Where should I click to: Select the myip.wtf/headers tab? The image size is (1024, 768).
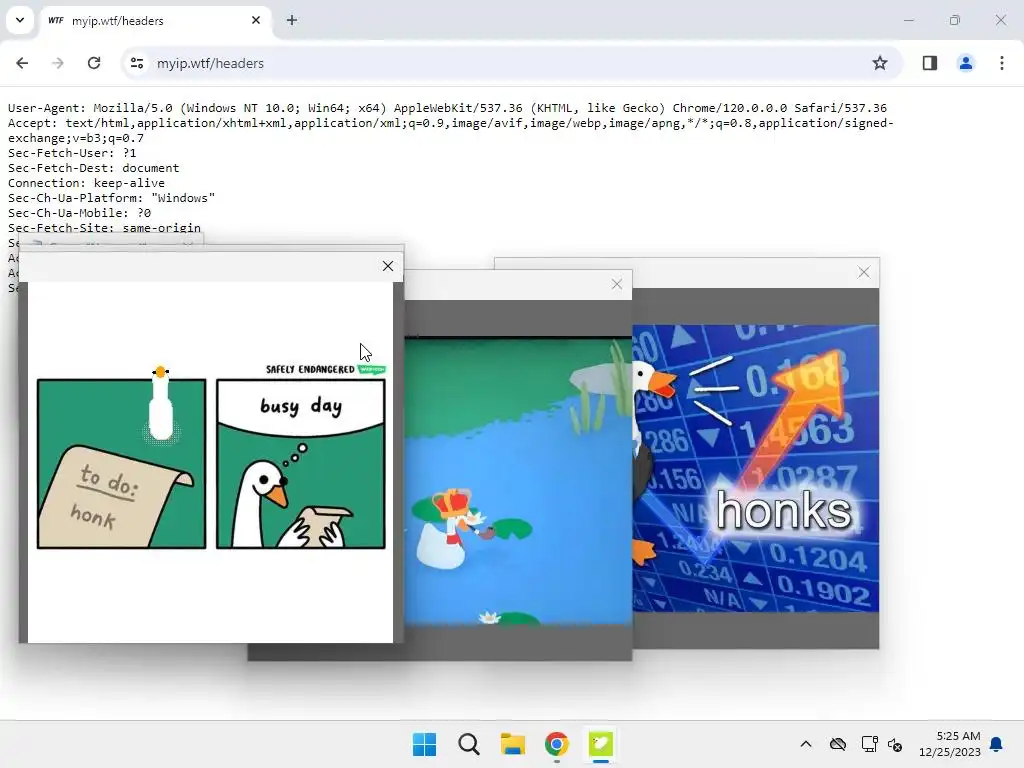157,21
